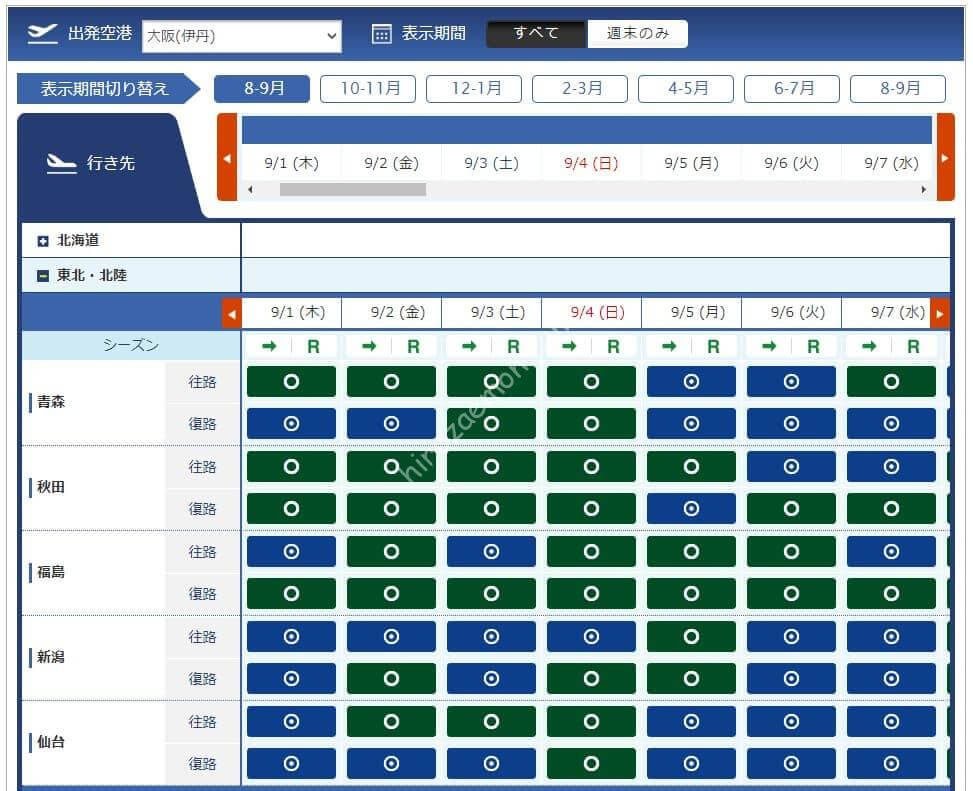Click the 9/1 (木) date in top header
Screen dimensions: 973x791
click(x=291, y=163)
